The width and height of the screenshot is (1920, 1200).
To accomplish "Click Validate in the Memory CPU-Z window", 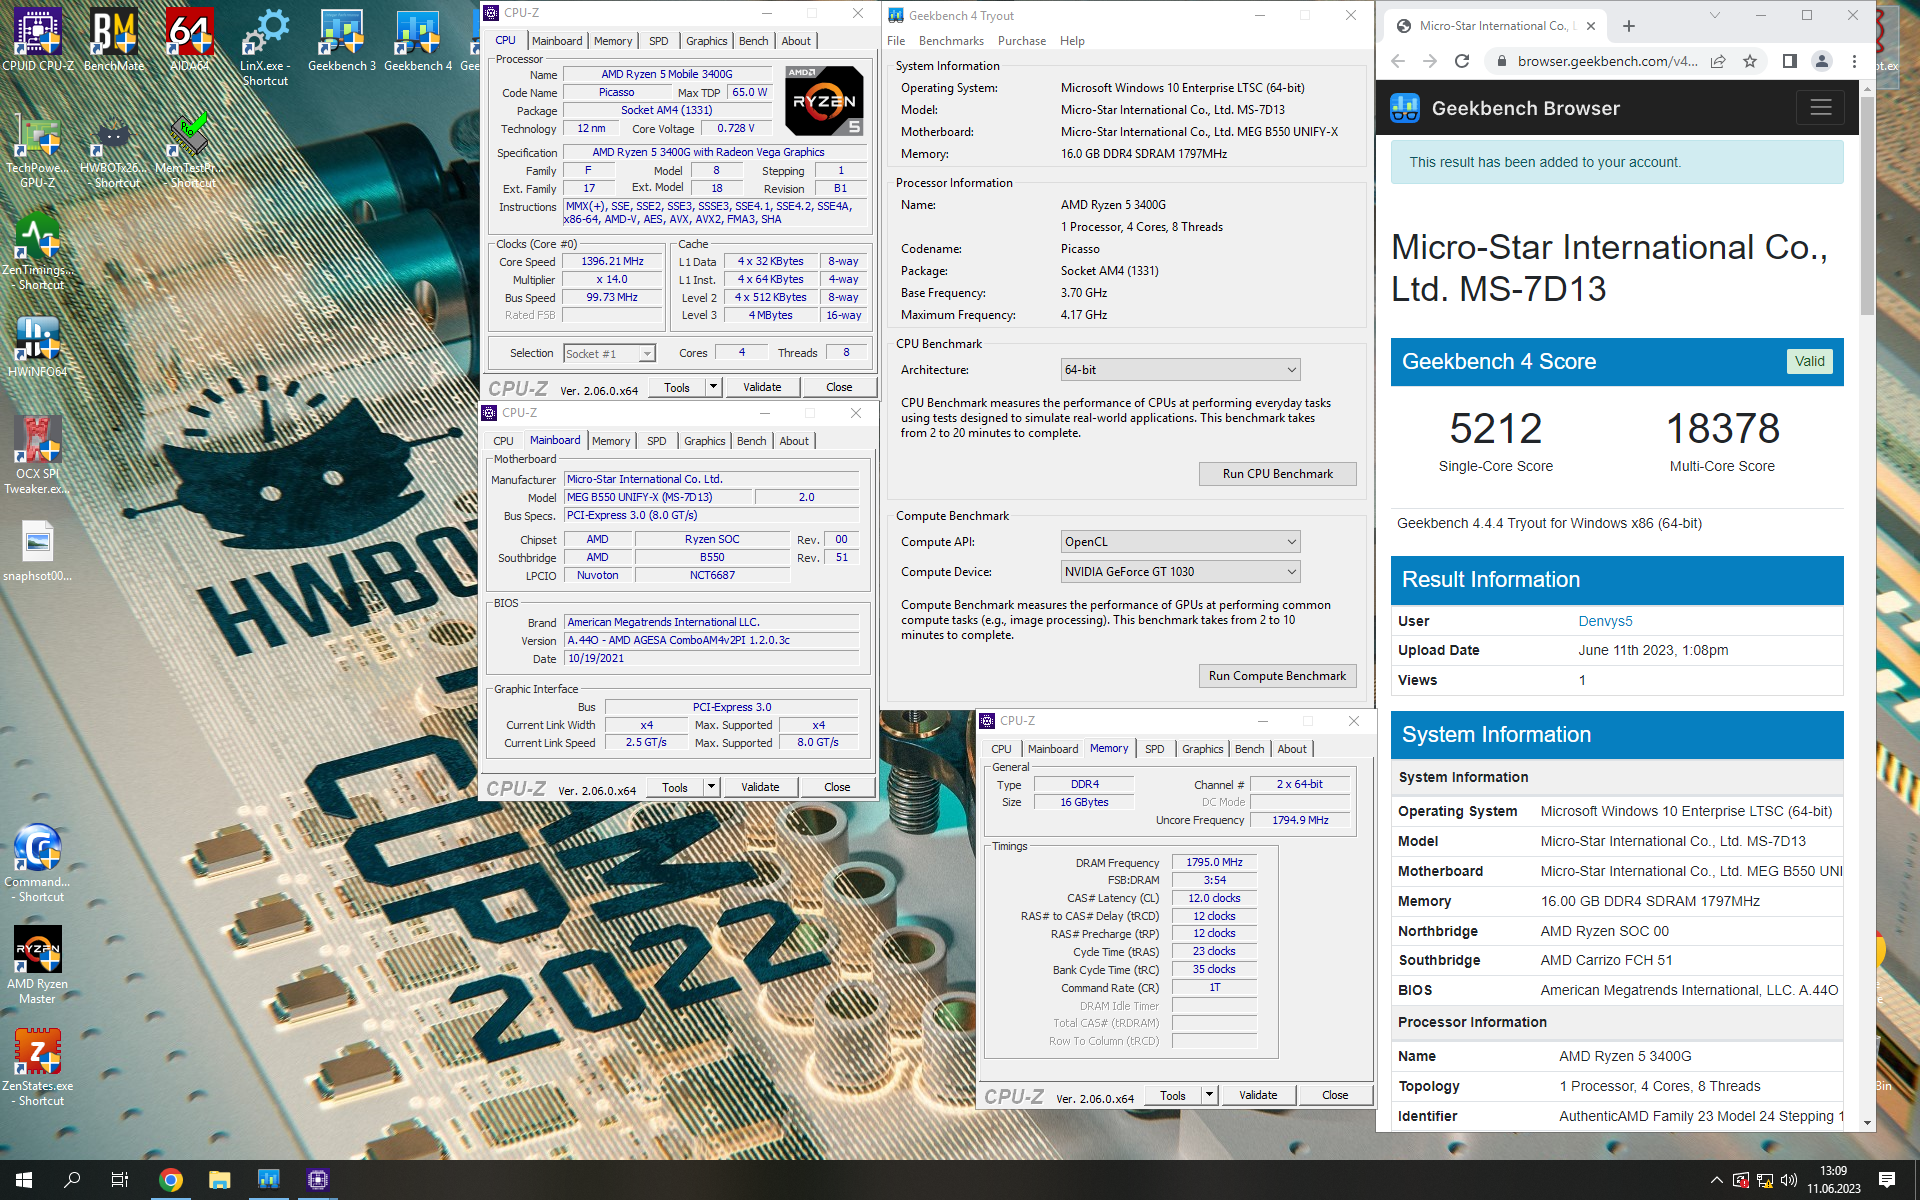I will (x=1258, y=1095).
